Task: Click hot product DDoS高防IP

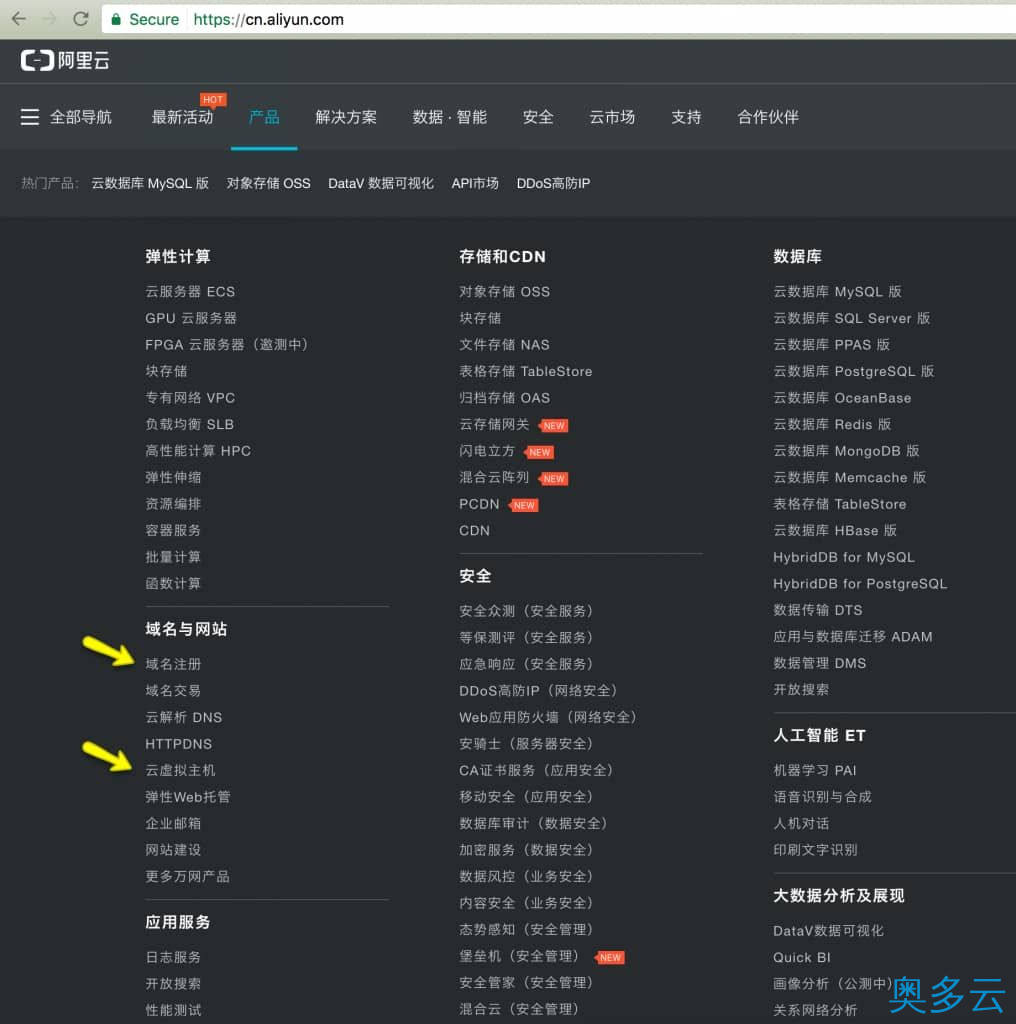Action: pyautogui.click(x=553, y=184)
